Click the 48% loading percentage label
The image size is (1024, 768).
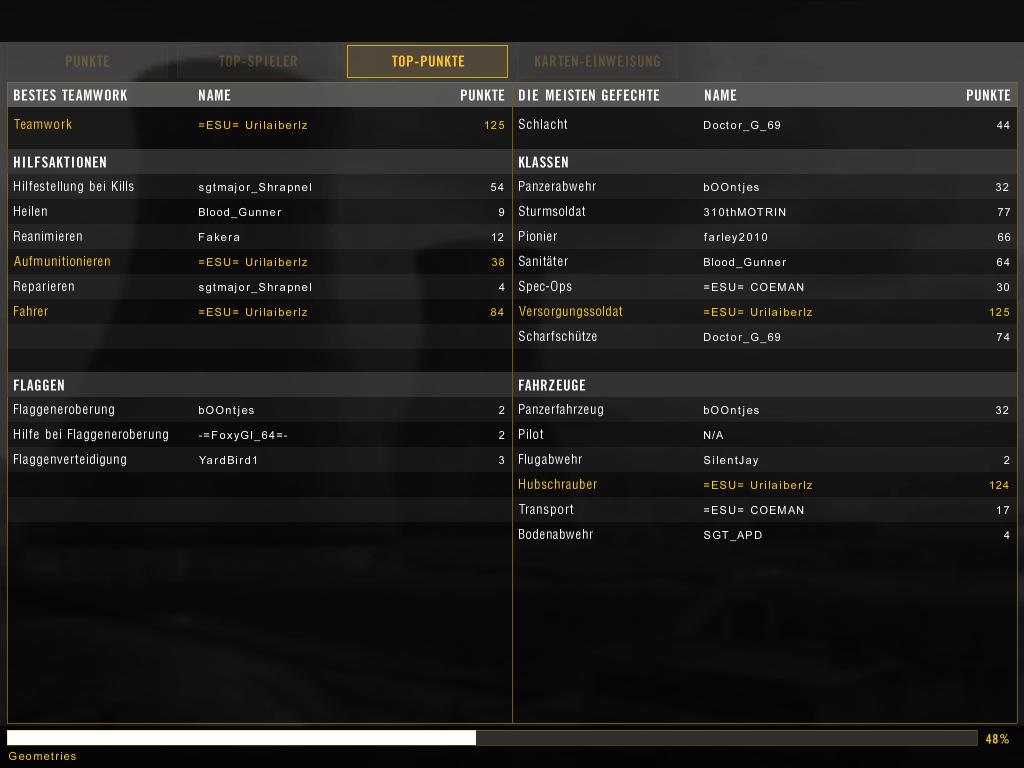pyautogui.click(x=997, y=739)
